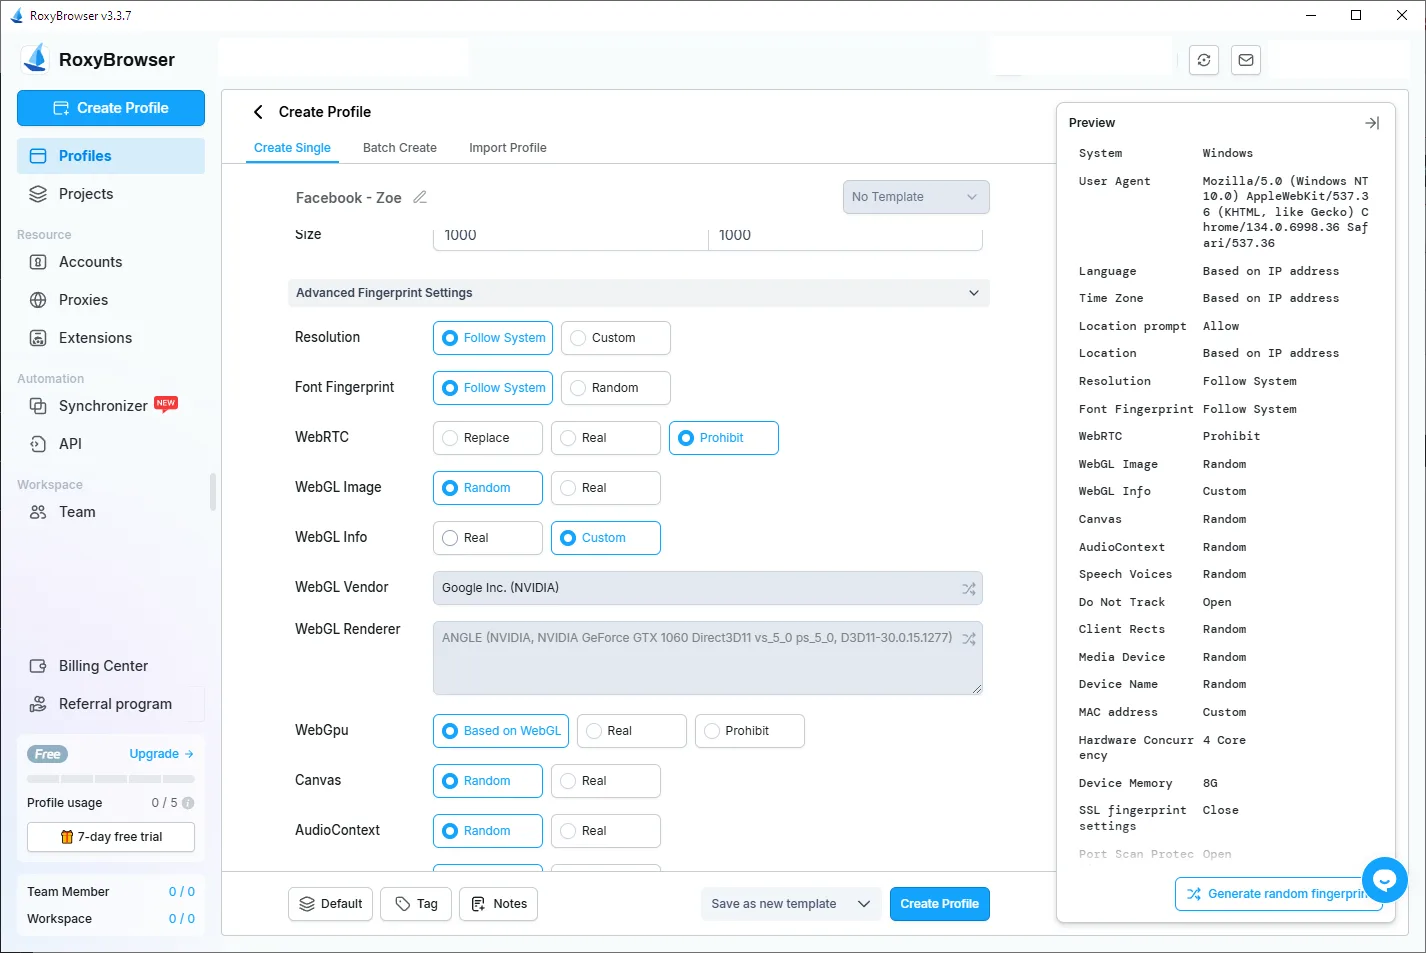Go to the Proxies page
The height and width of the screenshot is (953, 1426).
coord(111,300)
